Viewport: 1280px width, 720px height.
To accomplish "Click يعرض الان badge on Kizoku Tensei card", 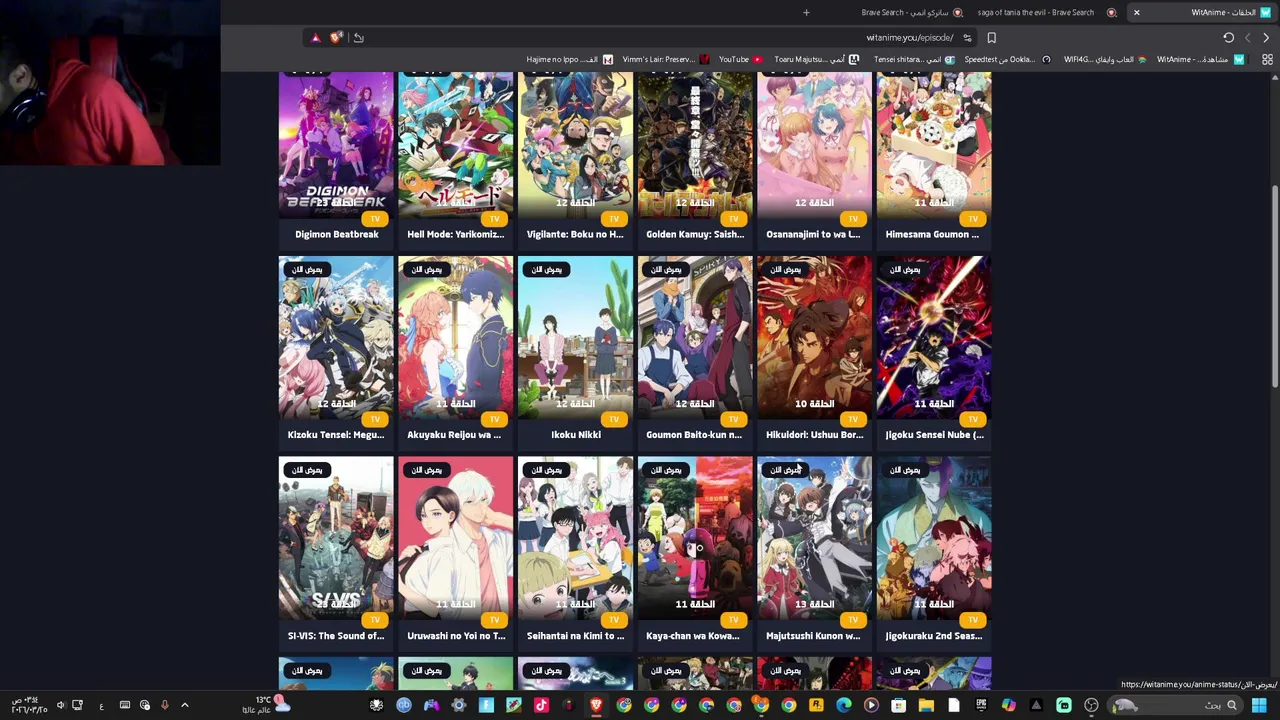I will pos(307,269).
